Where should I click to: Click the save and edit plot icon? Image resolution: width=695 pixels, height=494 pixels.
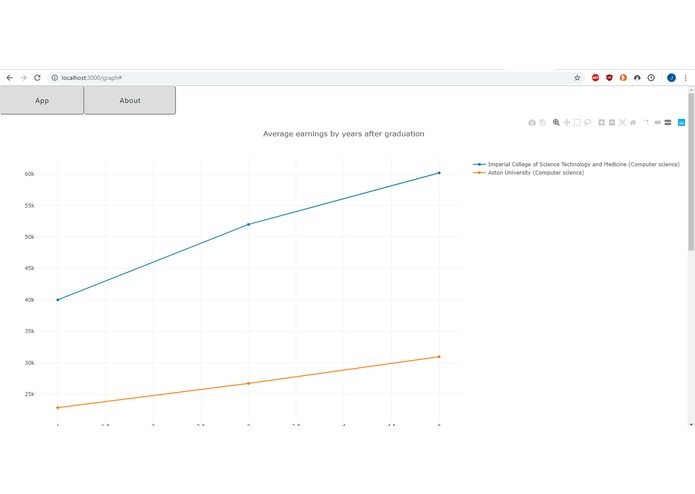point(543,122)
